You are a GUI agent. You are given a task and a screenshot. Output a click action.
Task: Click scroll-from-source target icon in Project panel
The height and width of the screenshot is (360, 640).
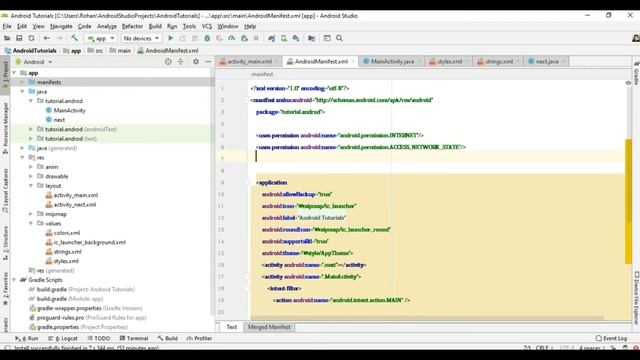(168, 62)
